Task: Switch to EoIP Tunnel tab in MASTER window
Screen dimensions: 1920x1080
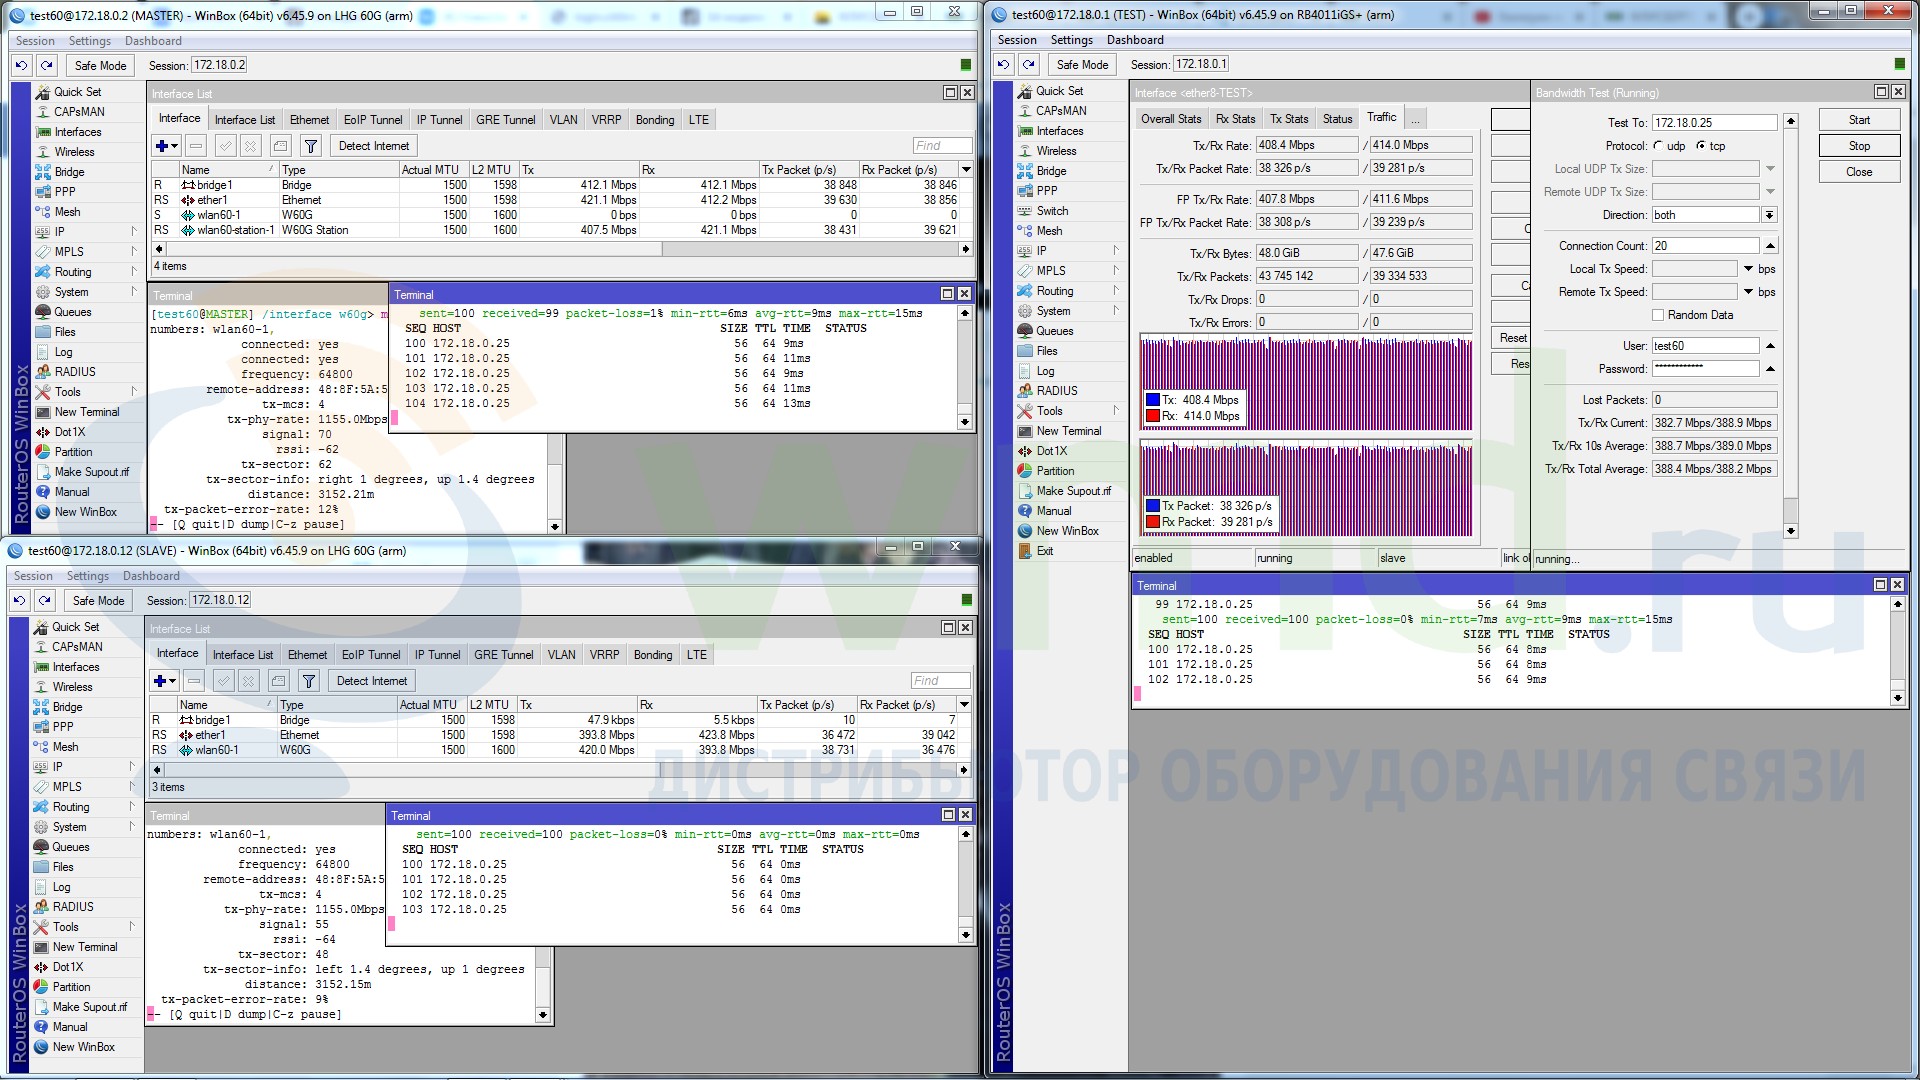Action: click(x=373, y=120)
